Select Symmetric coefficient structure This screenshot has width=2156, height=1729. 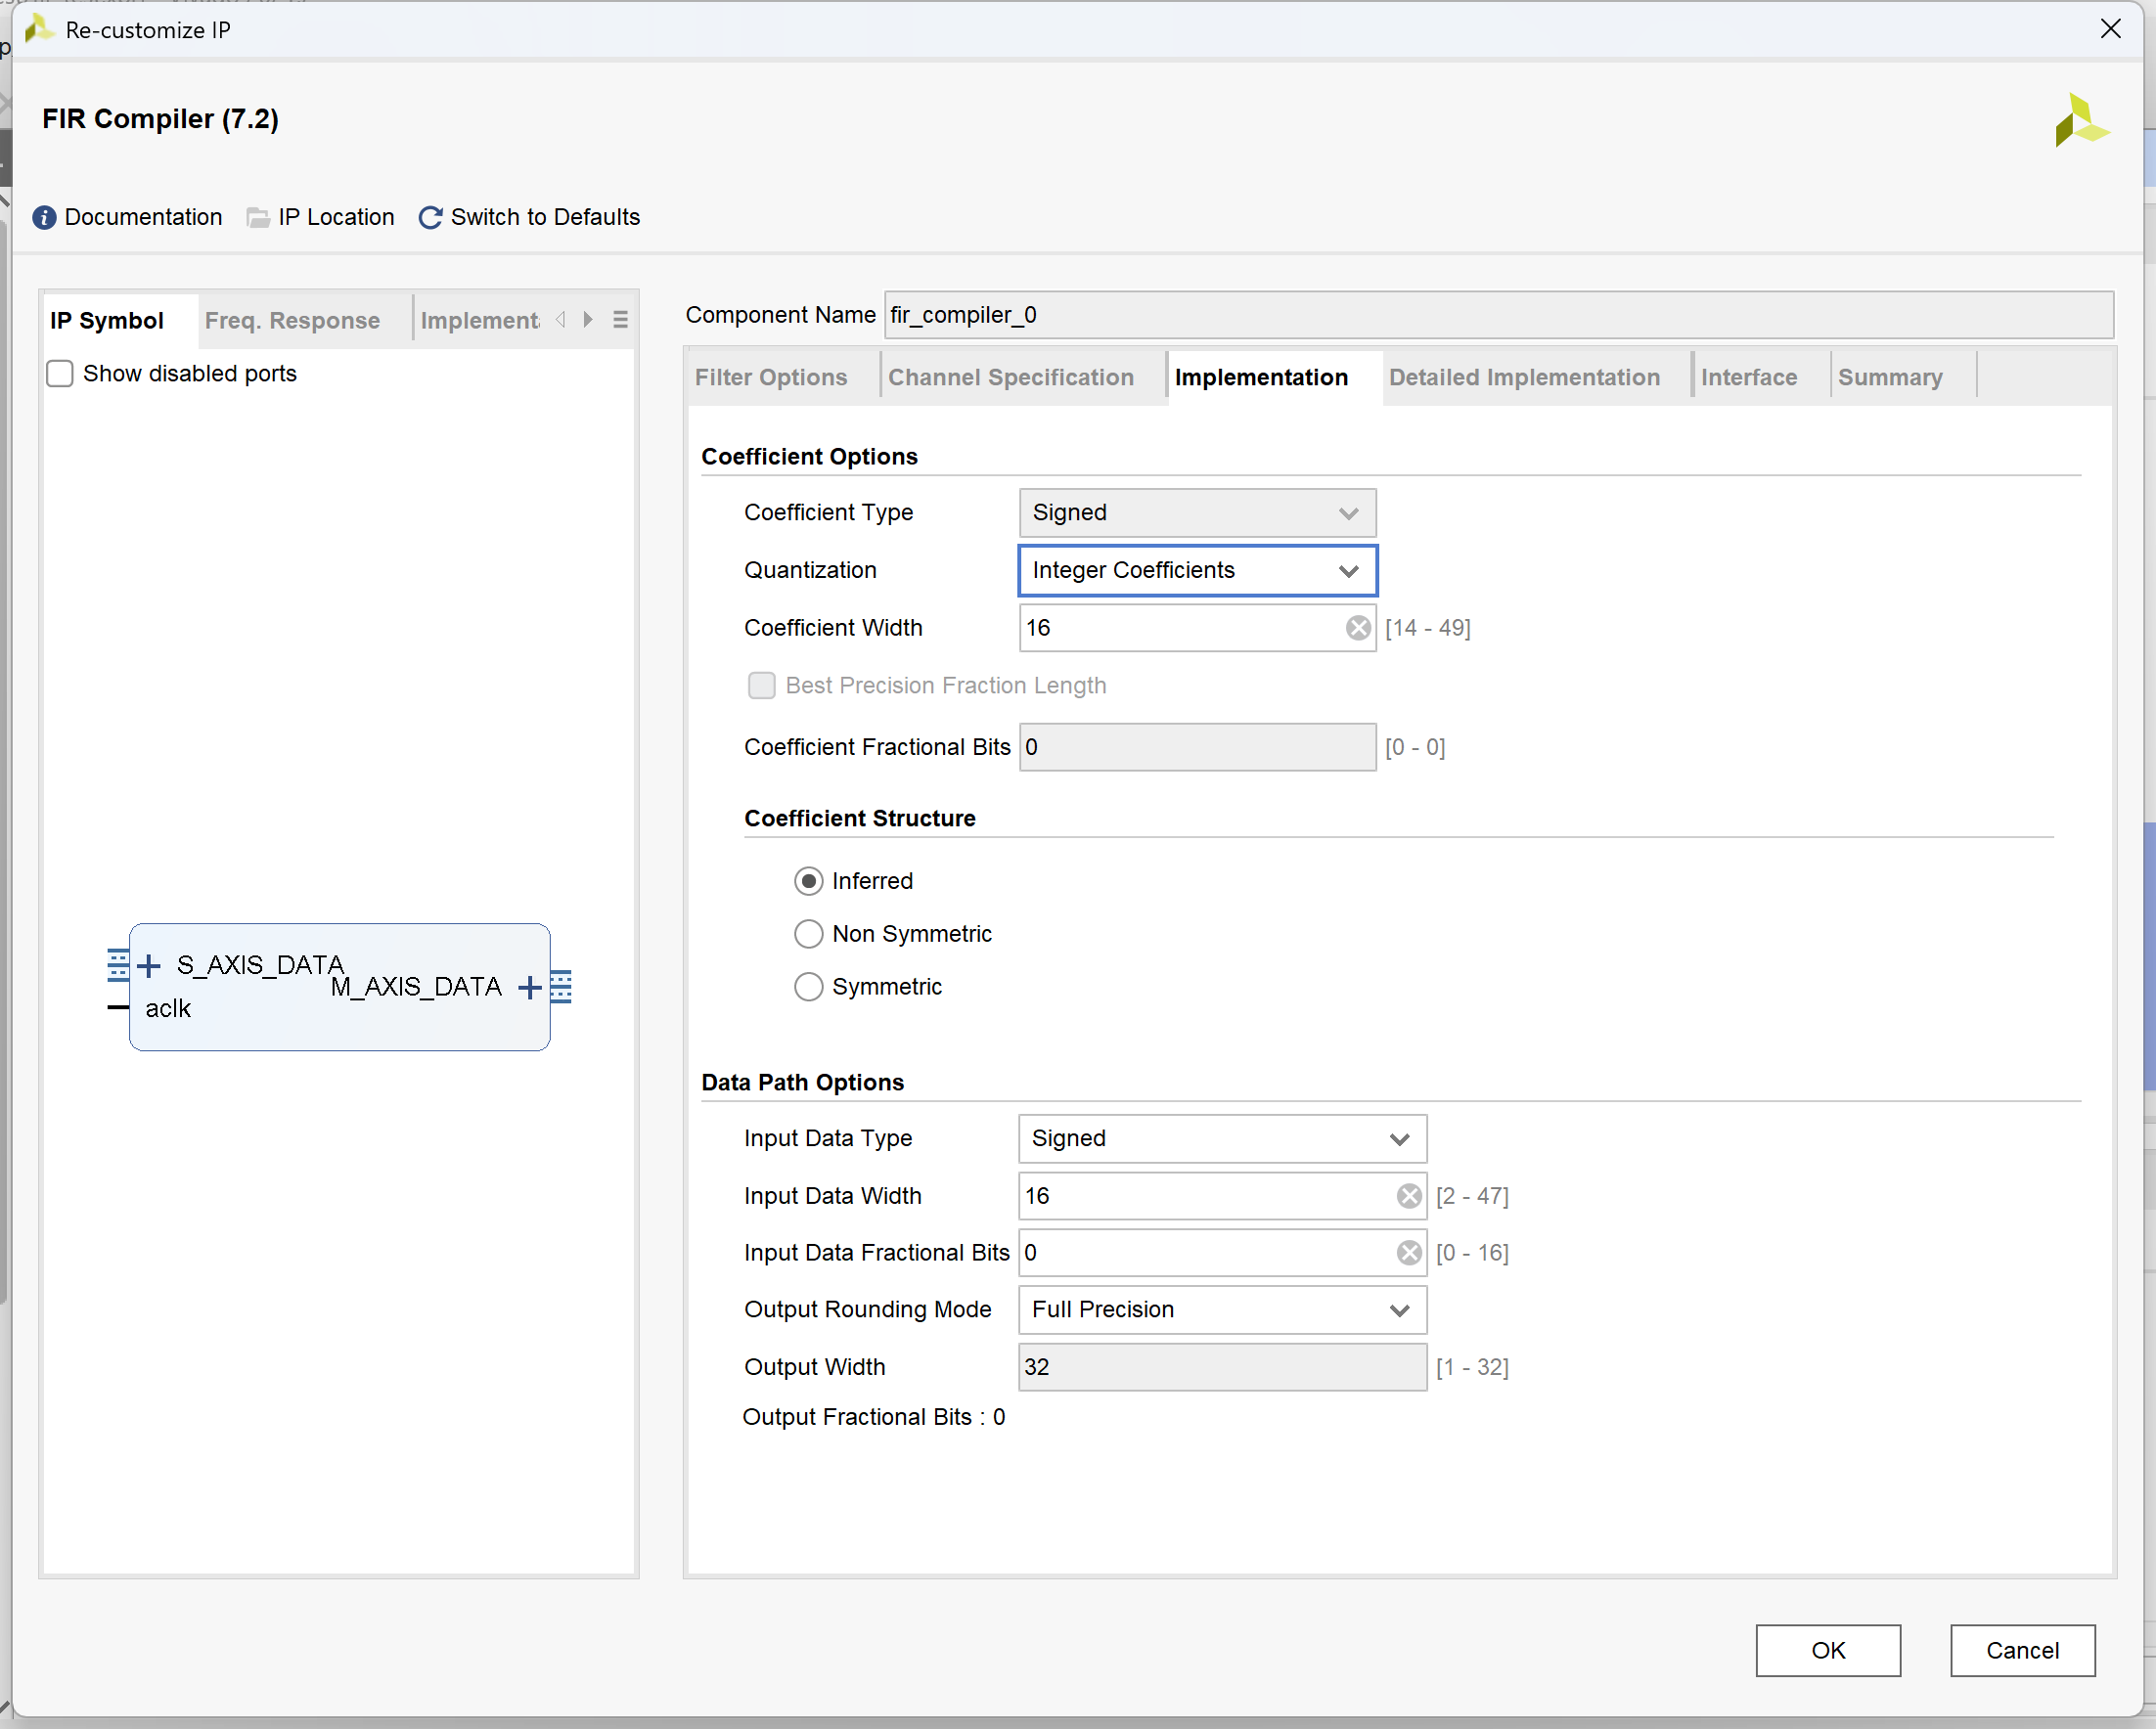(x=808, y=987)
